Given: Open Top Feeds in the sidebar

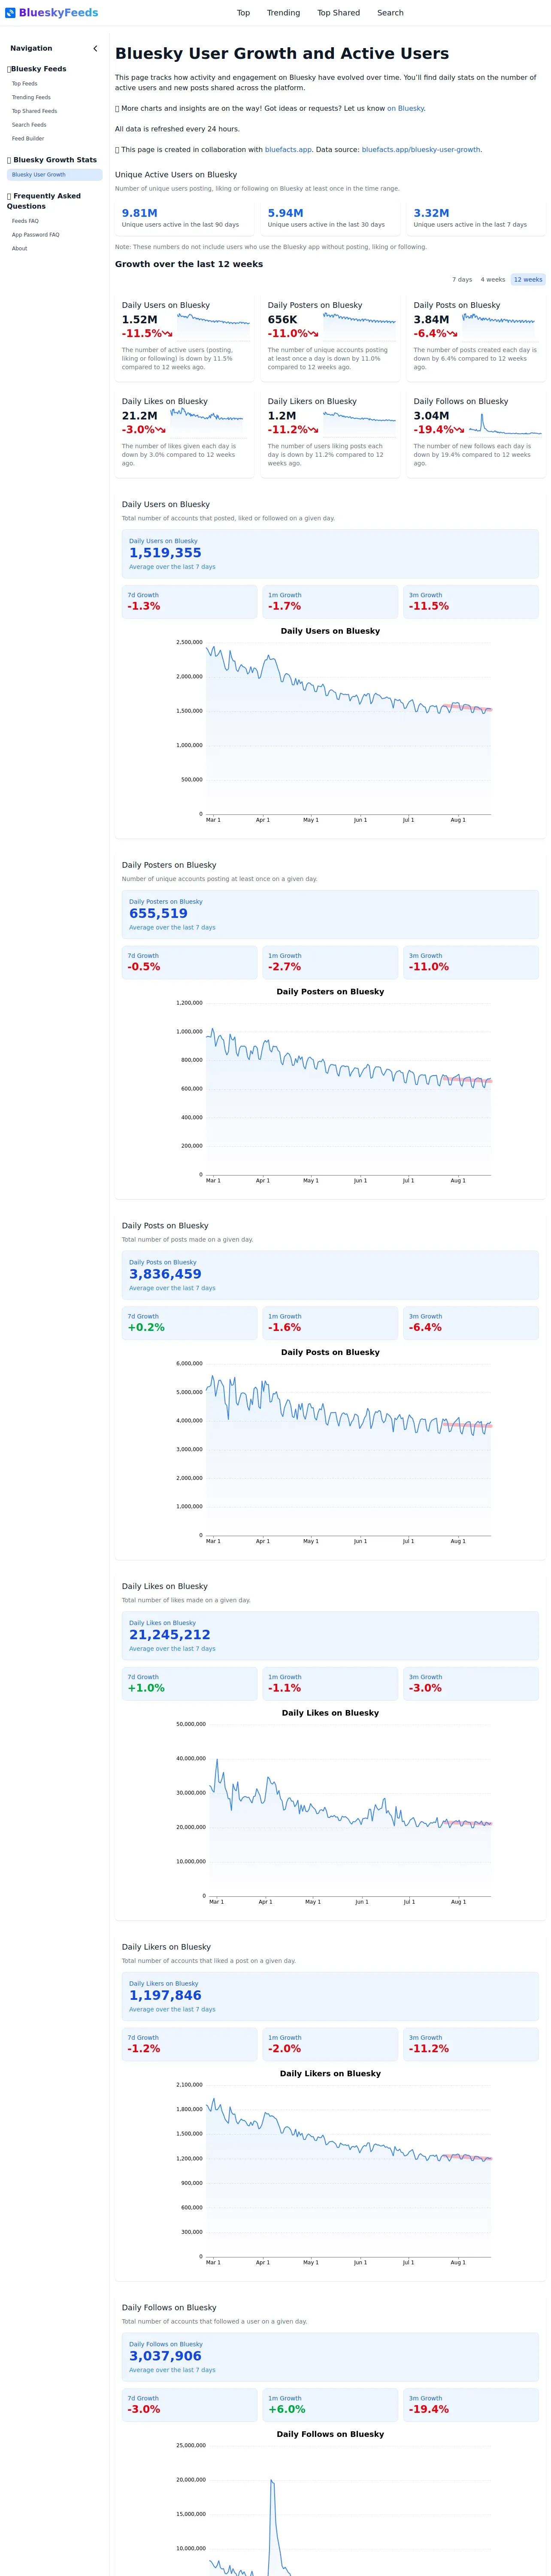Looking at the screenshot, I should 25,84.
